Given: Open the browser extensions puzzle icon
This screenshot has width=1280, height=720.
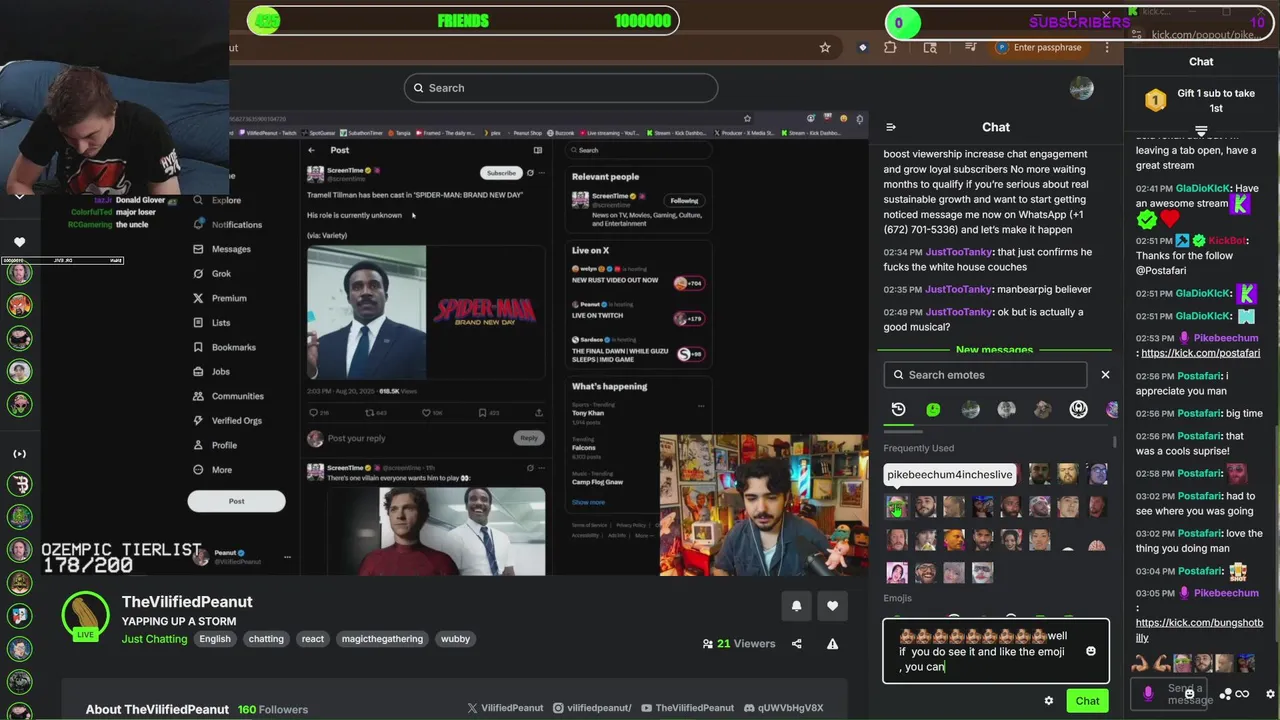Looking at the screenshot, I should coord(890,47).
